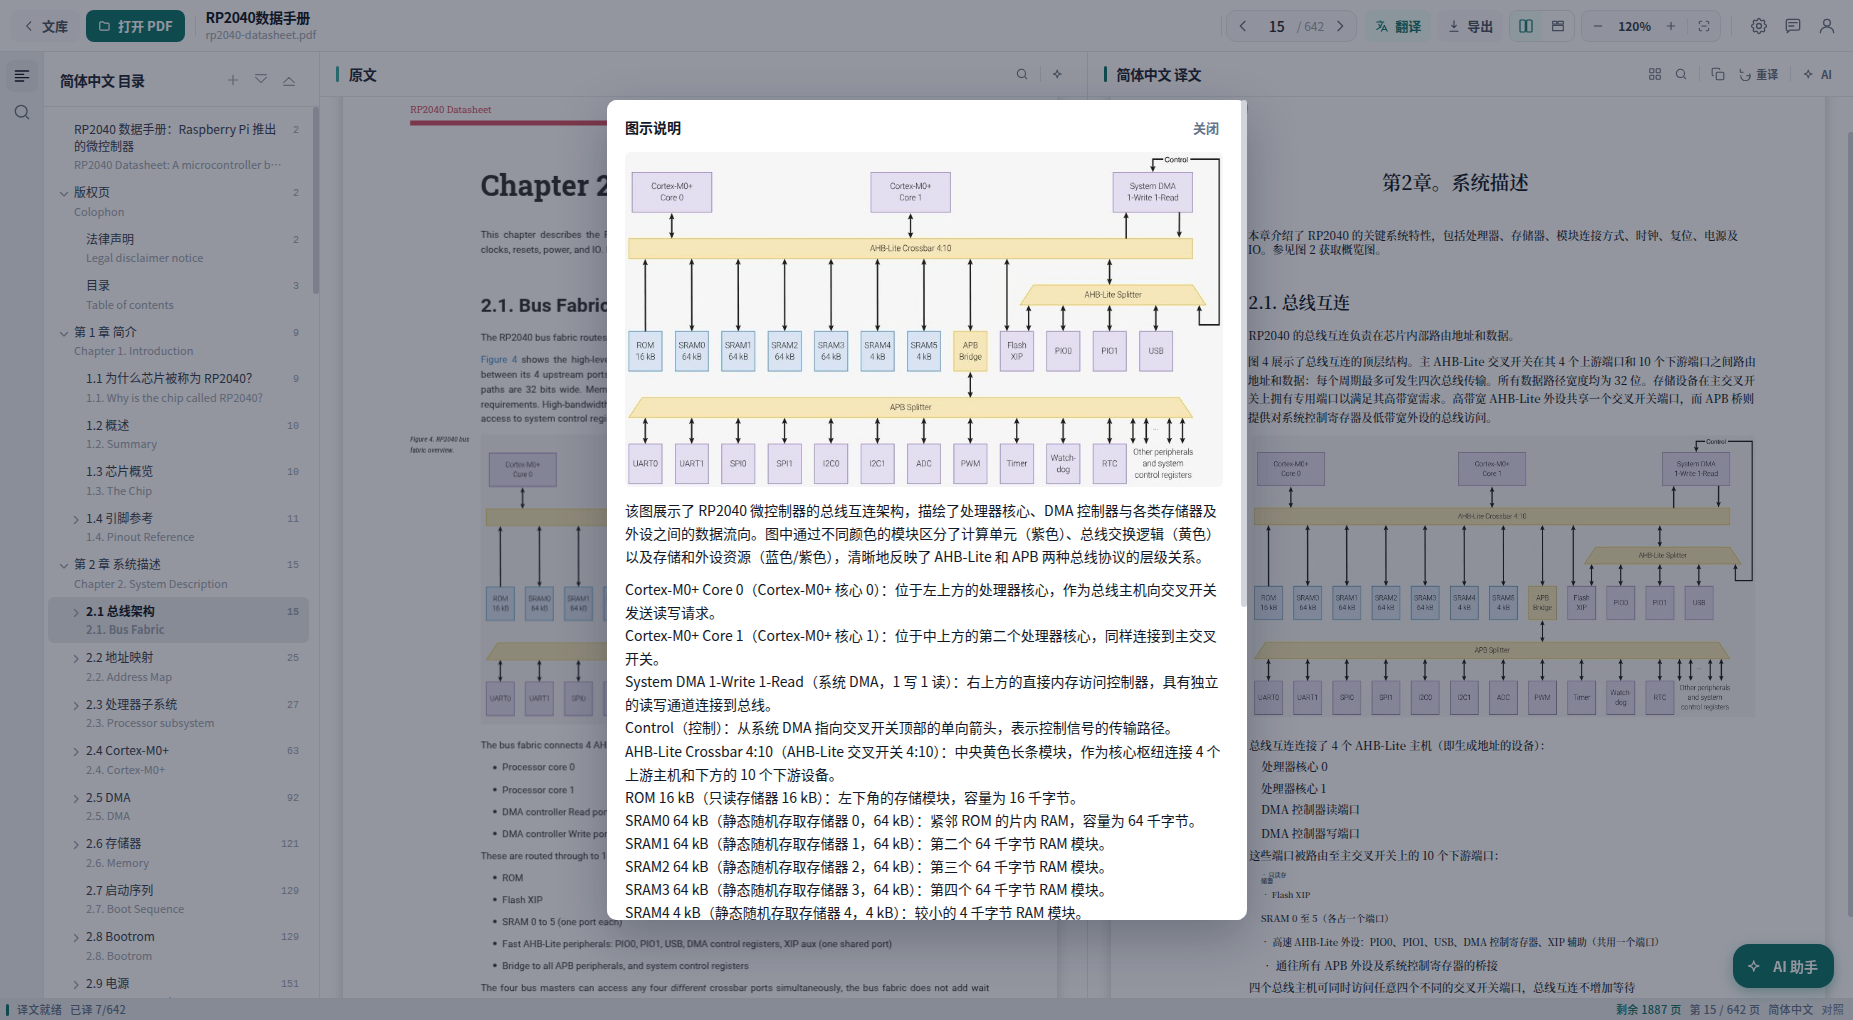This screenshot has width=1853, height=1020.
Task: Zoom in with the plus icon
Action: 1671,26
